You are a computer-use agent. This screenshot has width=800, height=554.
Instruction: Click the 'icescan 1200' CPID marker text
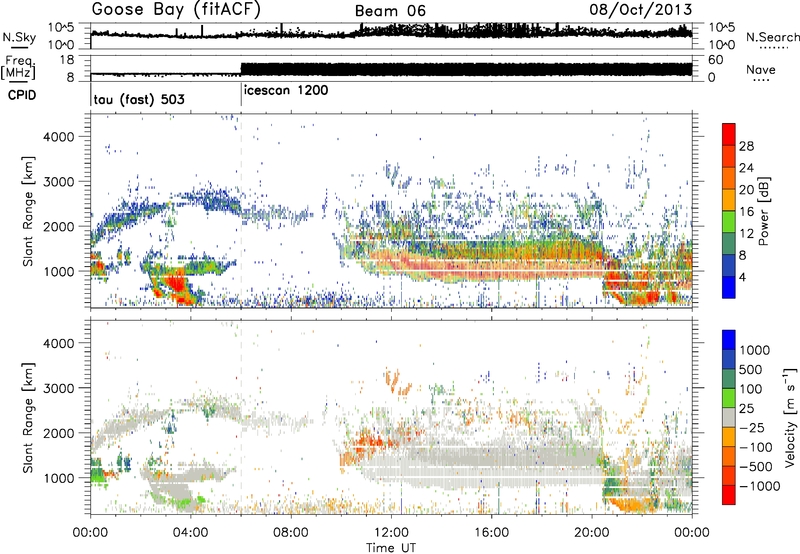[286, 91]
